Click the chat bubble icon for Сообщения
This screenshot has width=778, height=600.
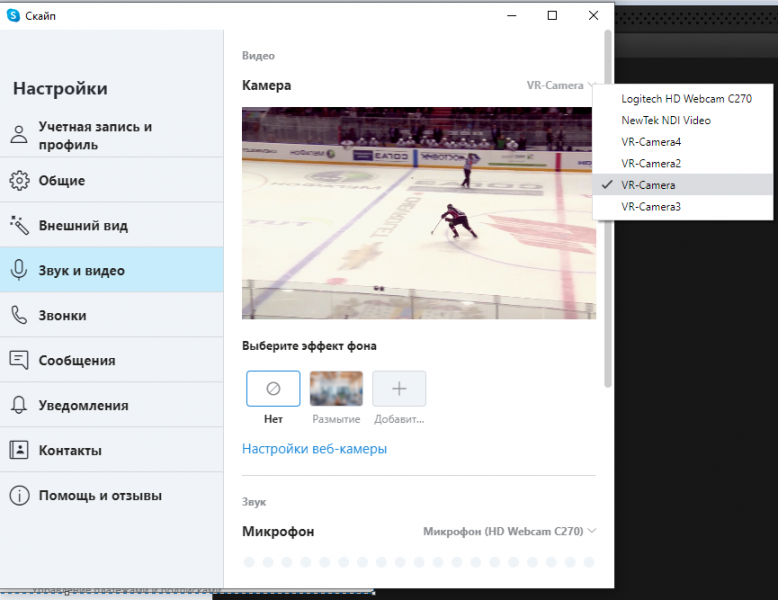click(x=19, y=360)
